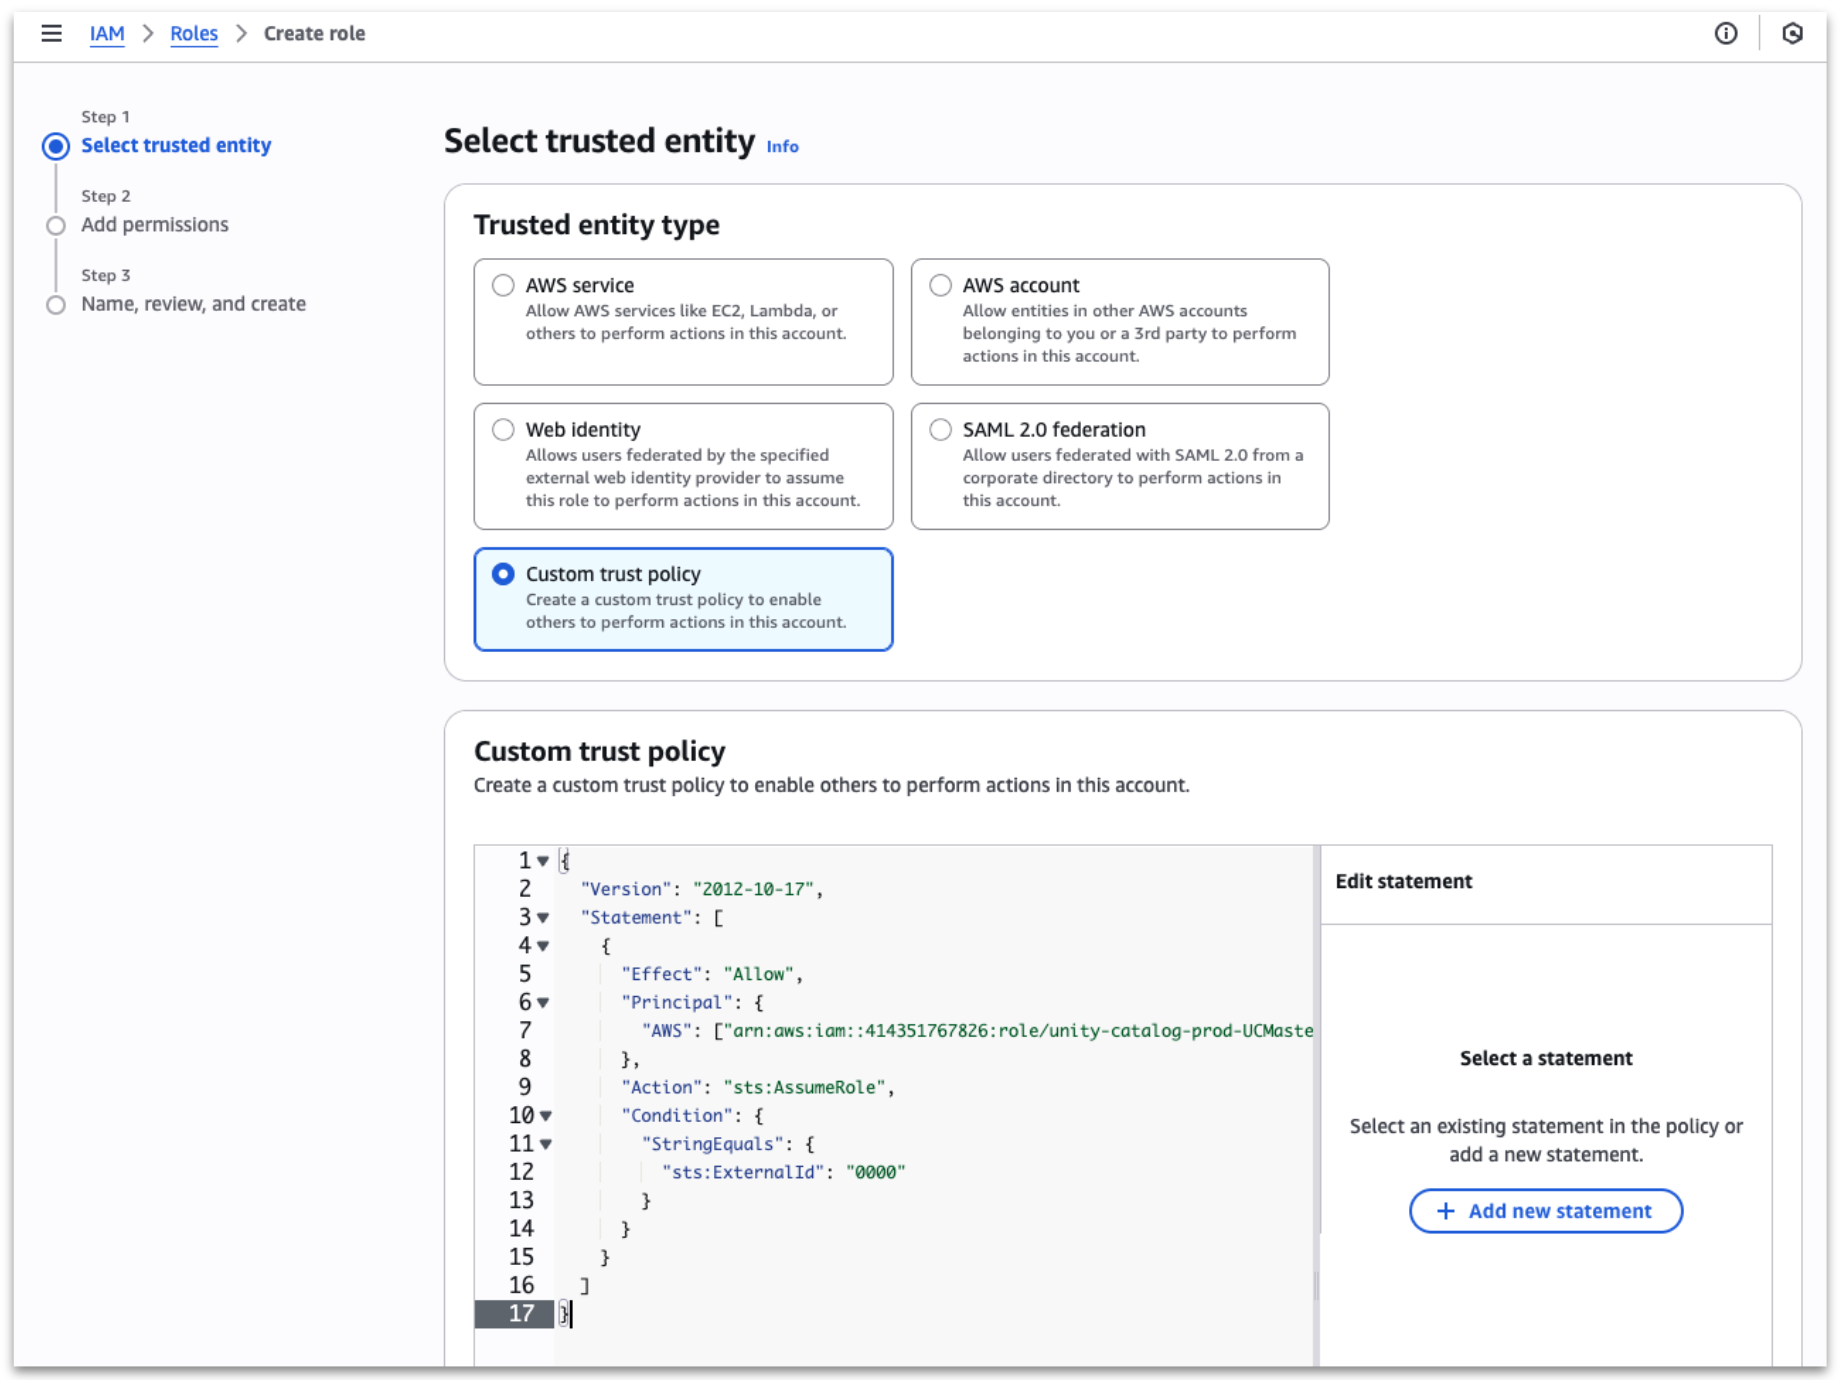Collapse the Principal block on line 6
The image size is (1844, 1380).
(542, 1002)
